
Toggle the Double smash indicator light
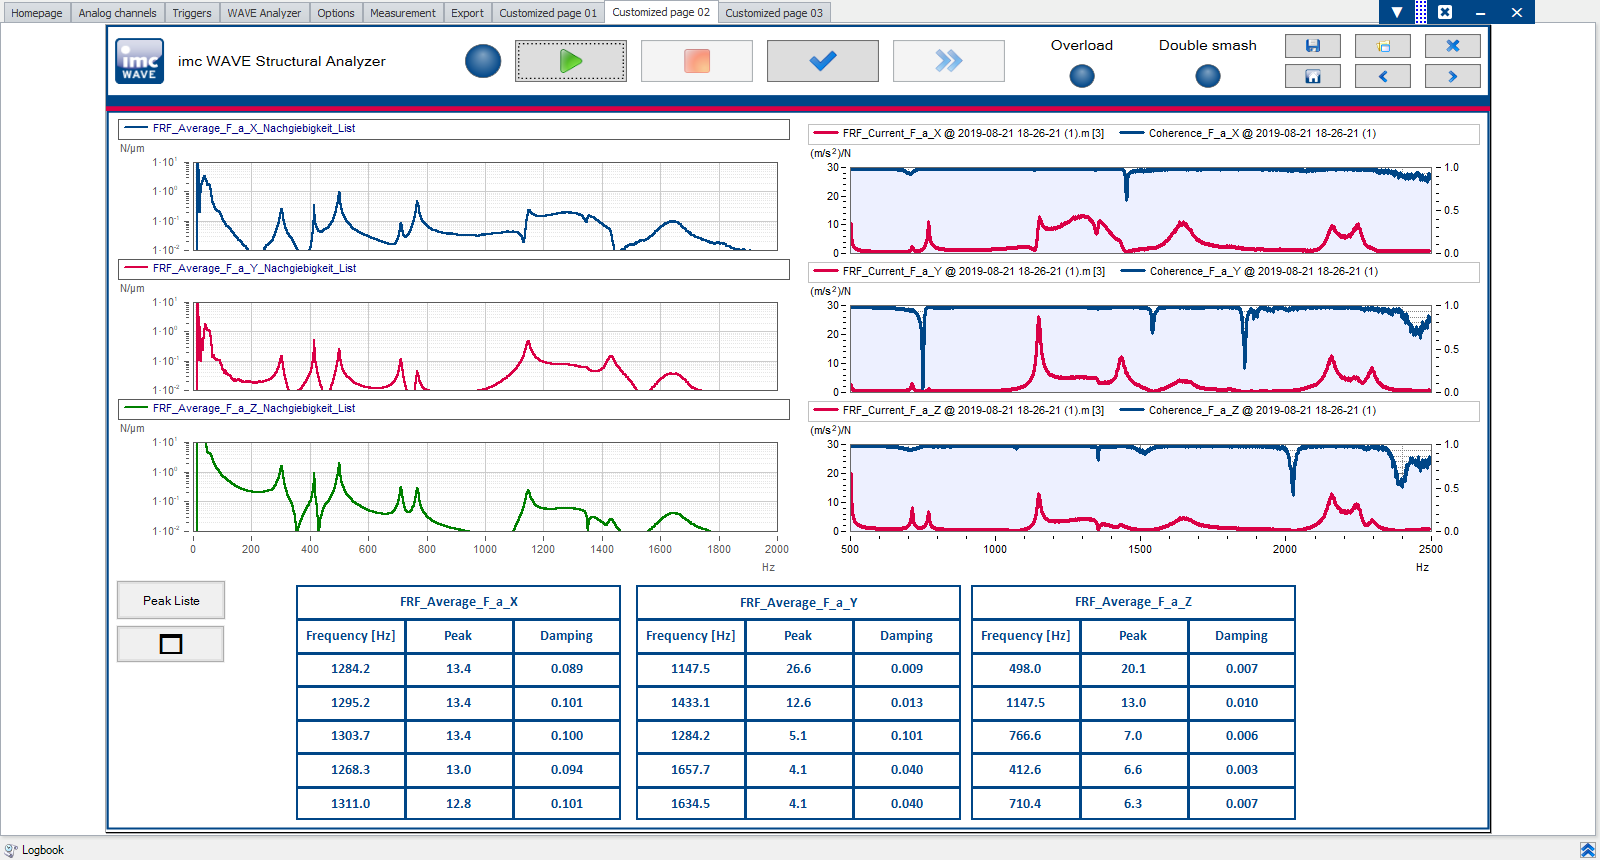tap(1207, 76)
